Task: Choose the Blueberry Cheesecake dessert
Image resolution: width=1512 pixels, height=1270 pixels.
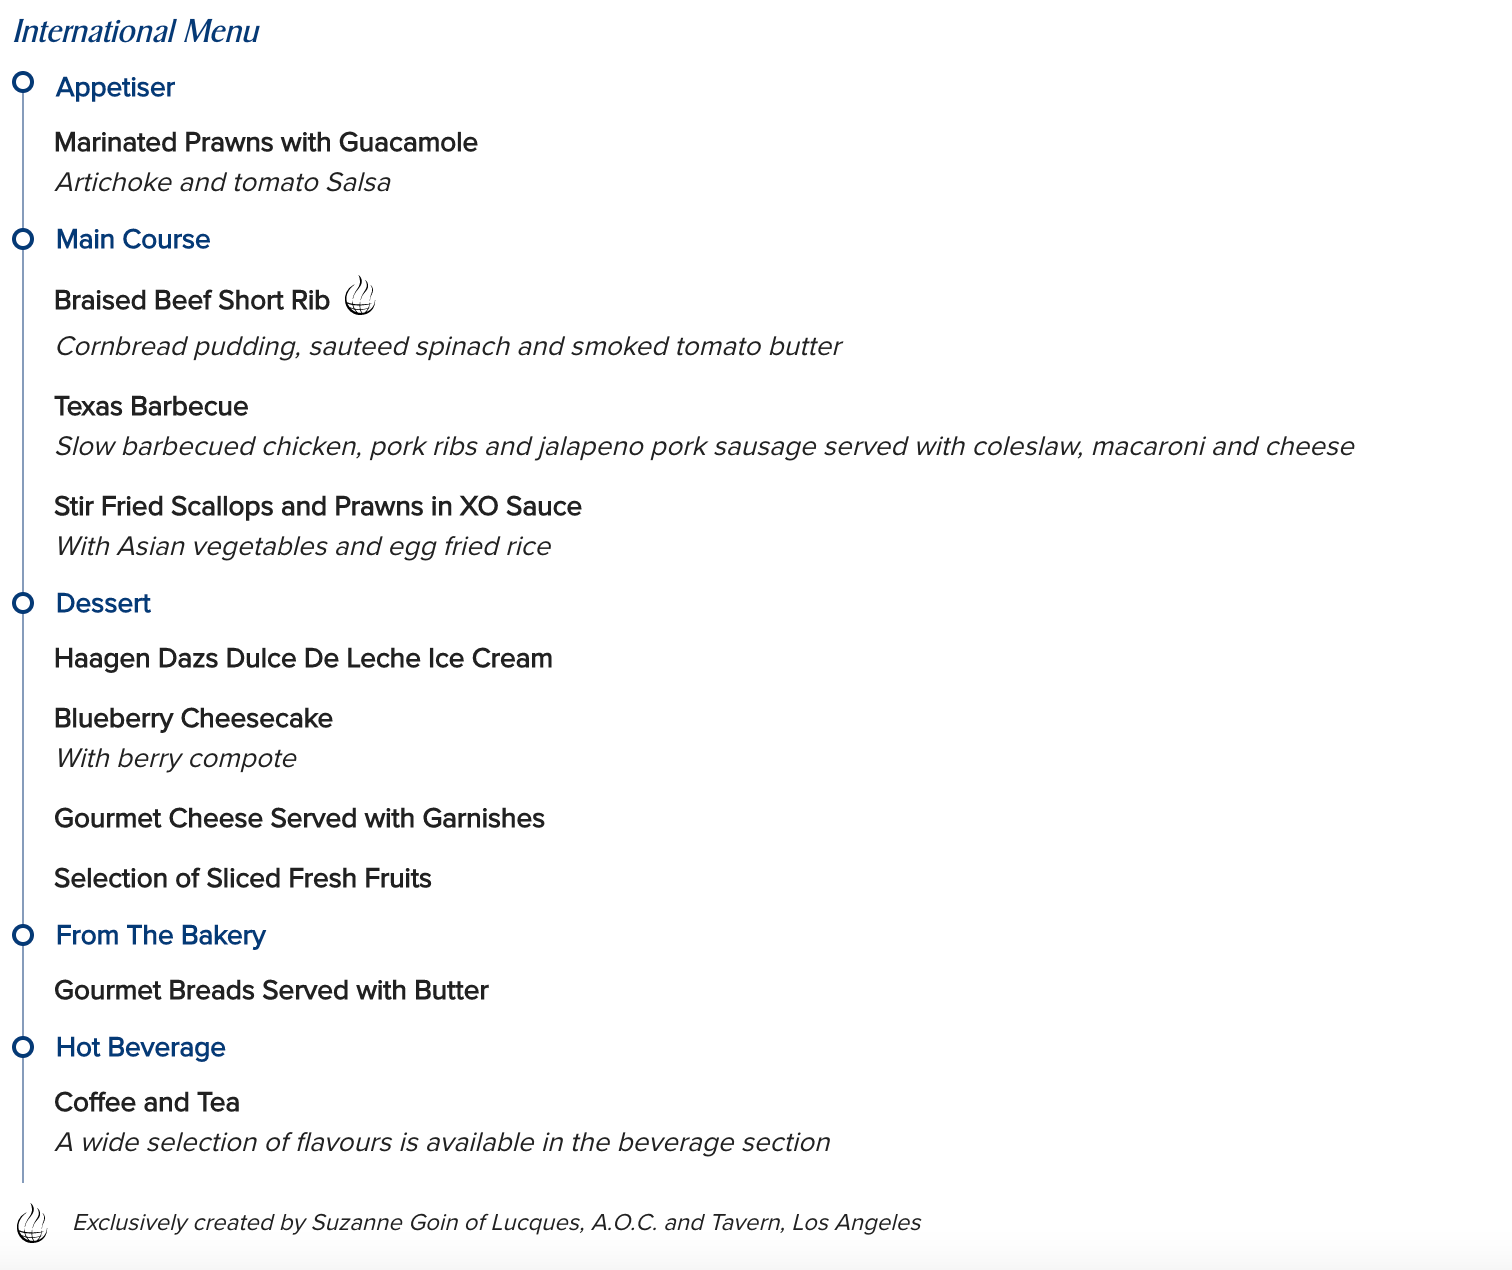Action: pos(193,719)
